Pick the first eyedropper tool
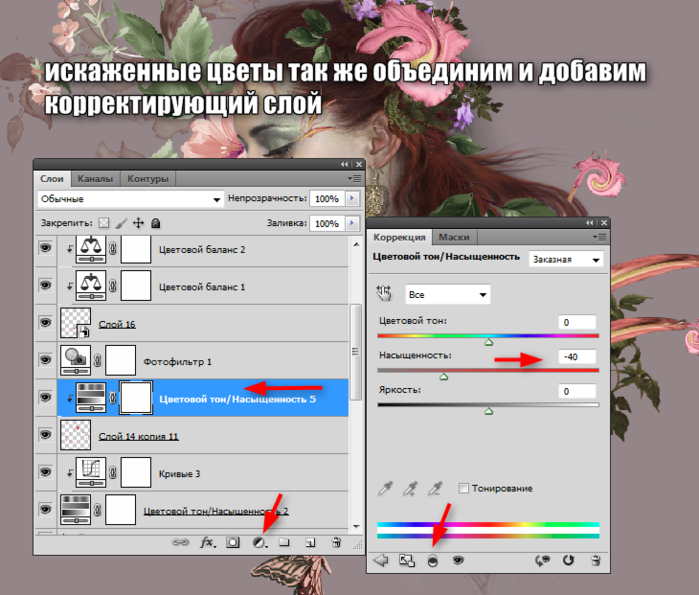 [385, 488]
